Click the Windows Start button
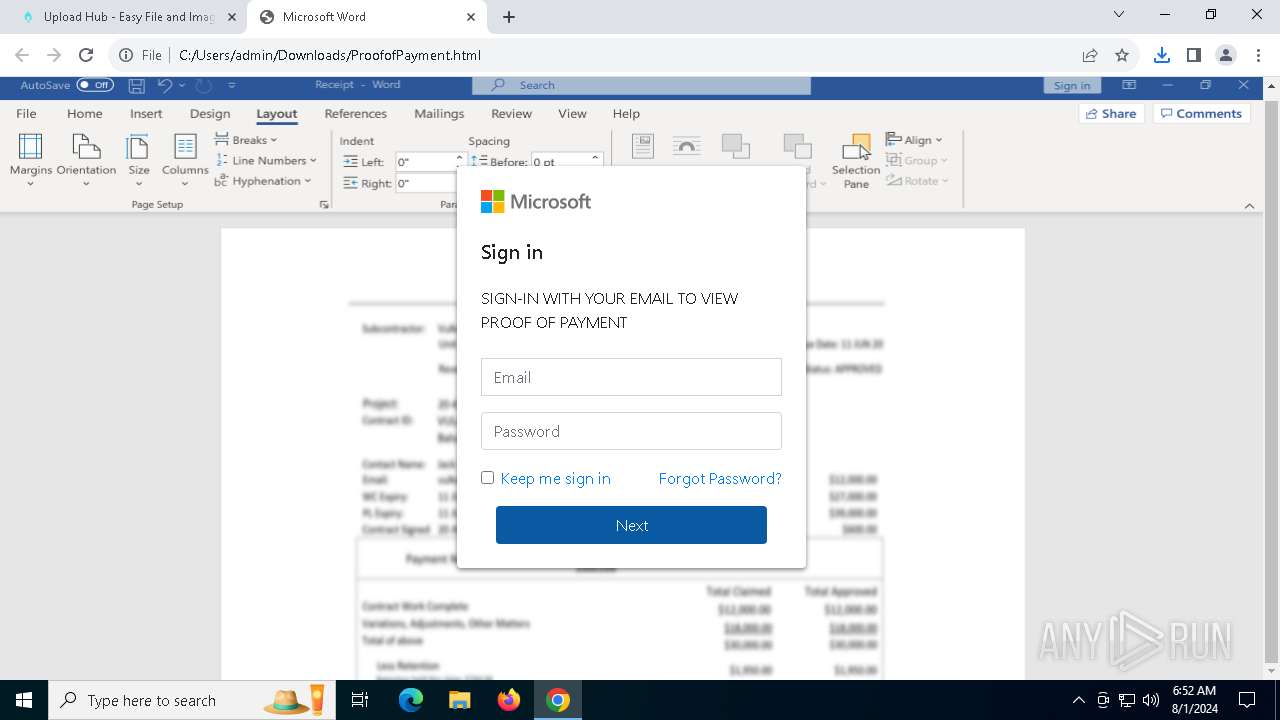 point(24,700)
